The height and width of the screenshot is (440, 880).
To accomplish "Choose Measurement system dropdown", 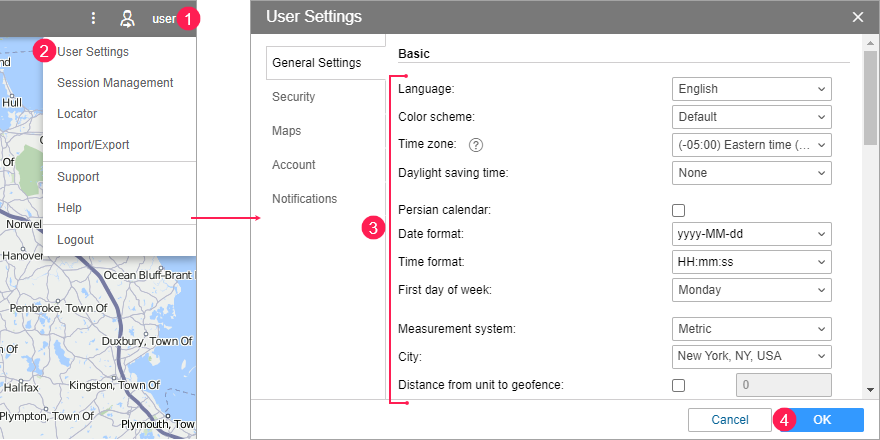I will [751, 329].
